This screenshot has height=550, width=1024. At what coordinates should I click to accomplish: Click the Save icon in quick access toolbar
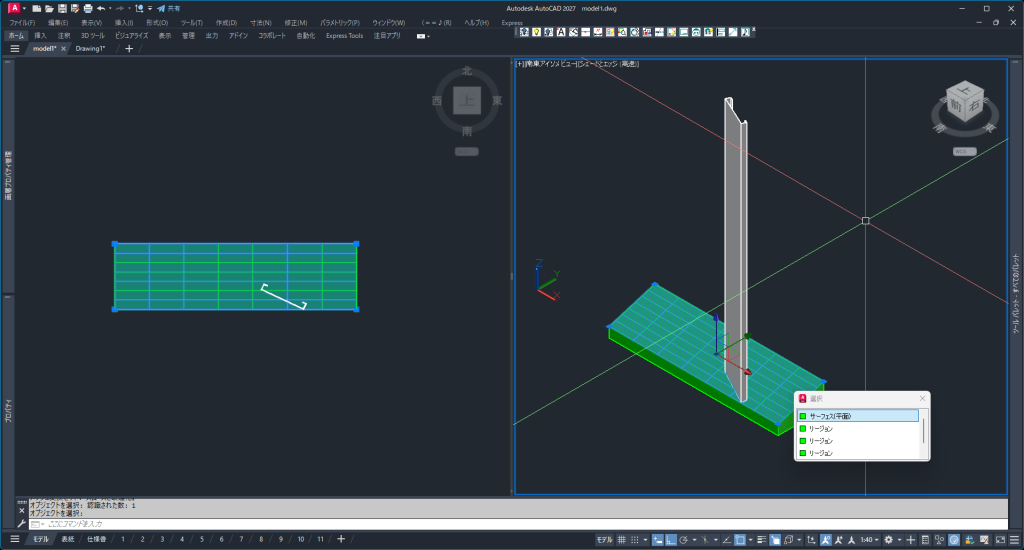(62, 8)
